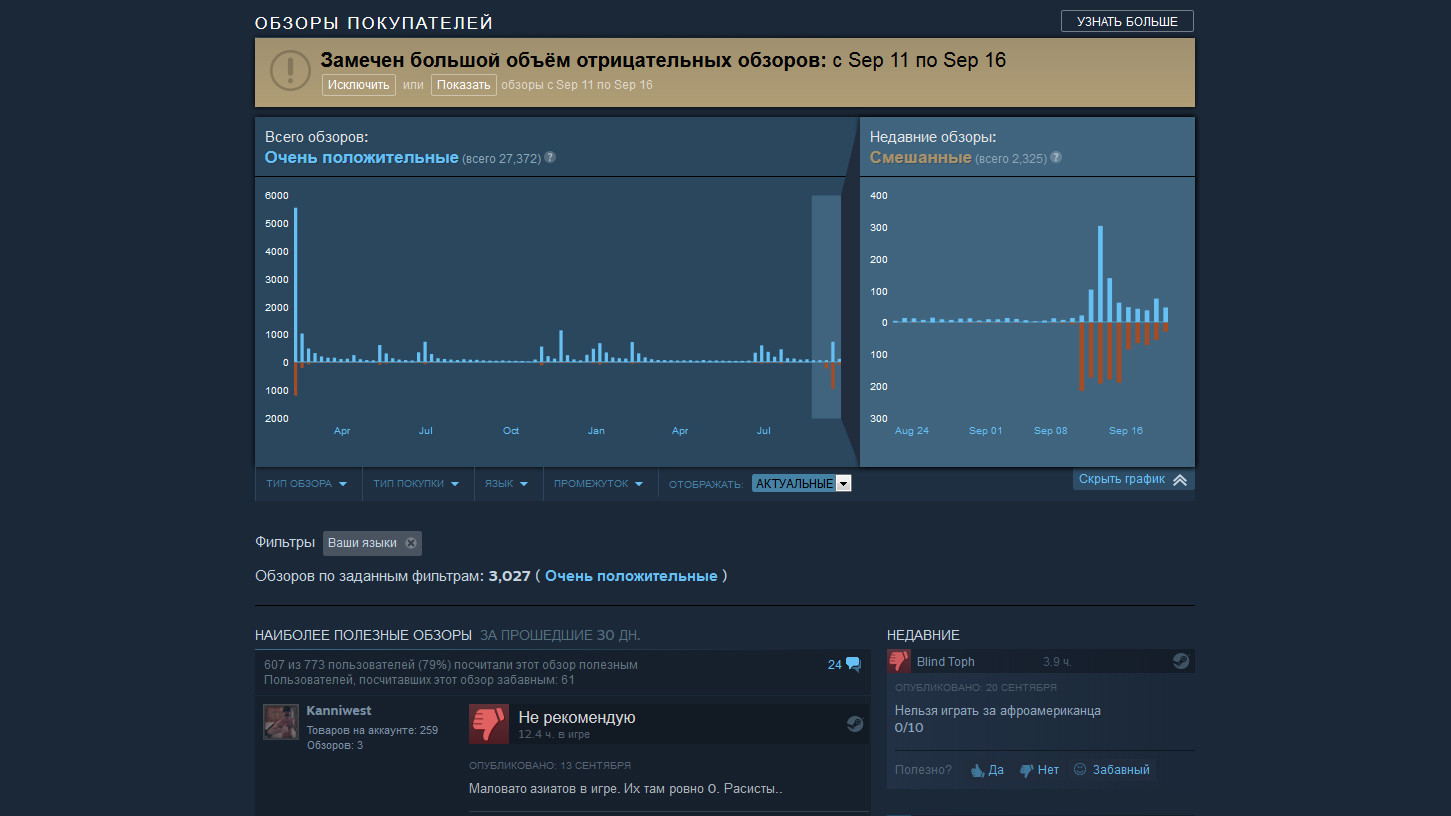Vote 'Да' thumbs-up on Blind Toph's review
1451x816 pixels.
987,770
